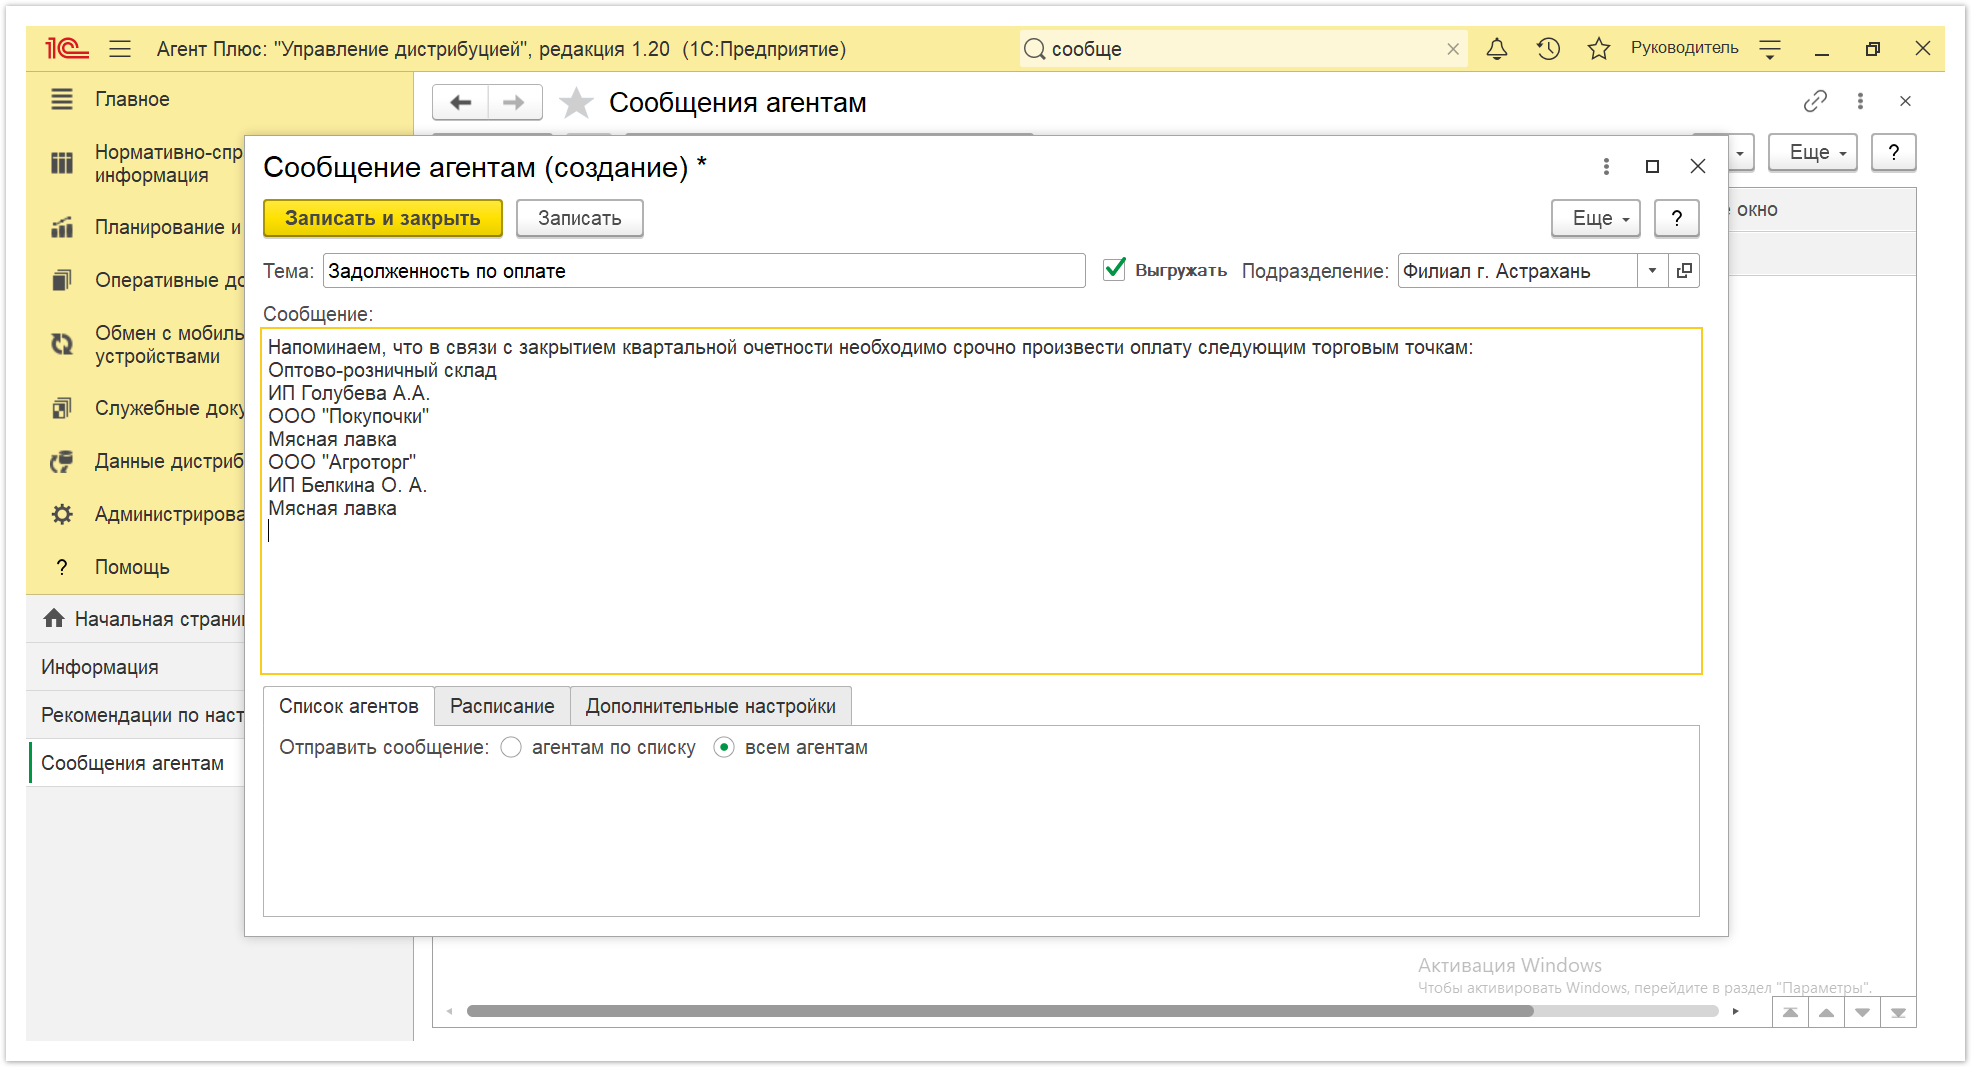Screen dimensions: 1971x1067
Task: Open history clock icon
Action: coord(1548,49)
